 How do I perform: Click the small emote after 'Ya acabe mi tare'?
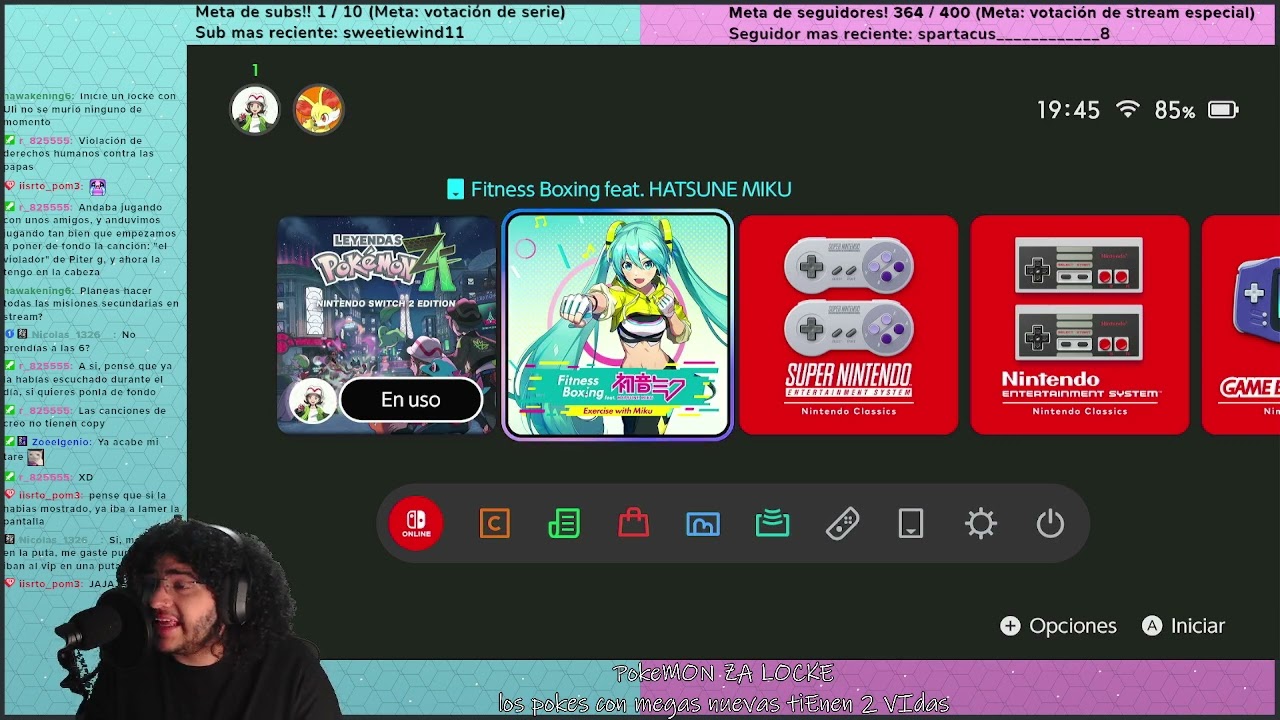36,457
